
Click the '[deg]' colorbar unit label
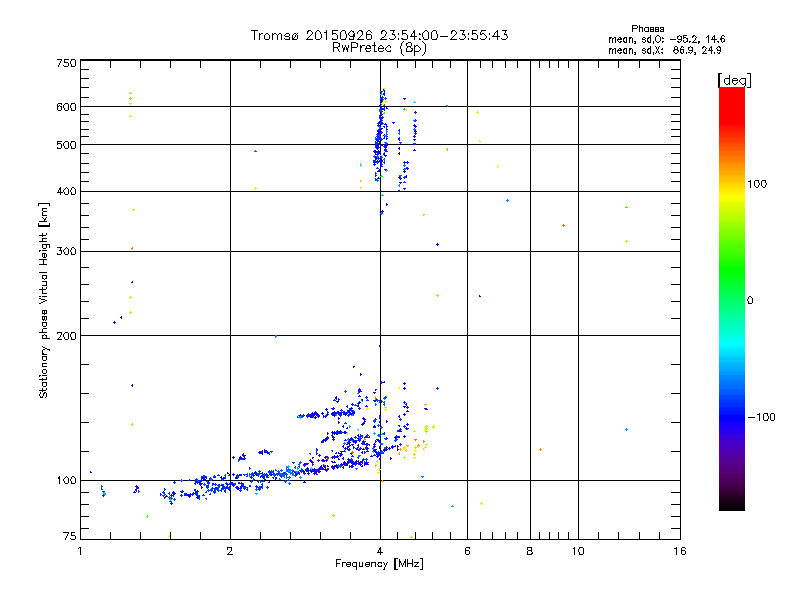[x=734, y=80]
